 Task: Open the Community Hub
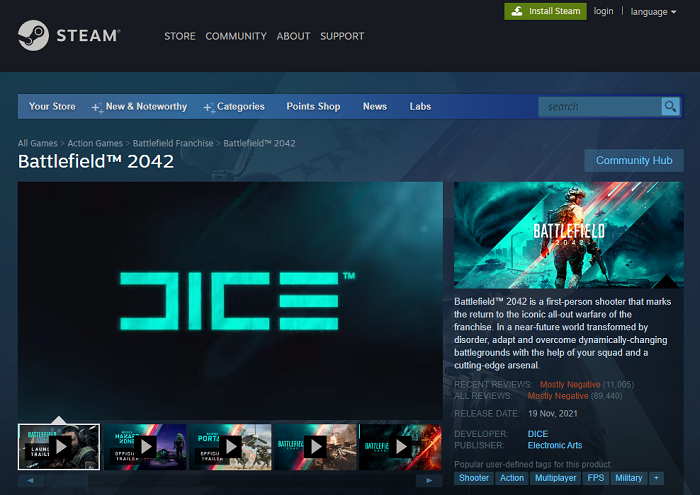[x=634, y=160]
